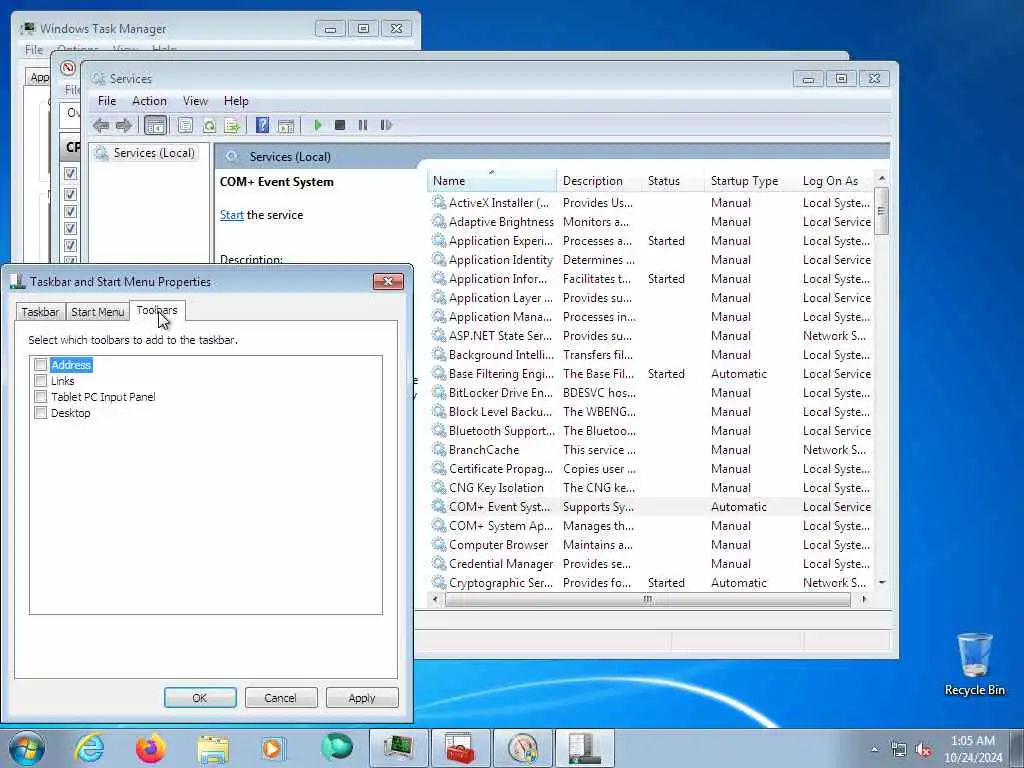Click the Show Desktop strip beside the clock
This screenshot has width=1024, height=768.
1017,748
